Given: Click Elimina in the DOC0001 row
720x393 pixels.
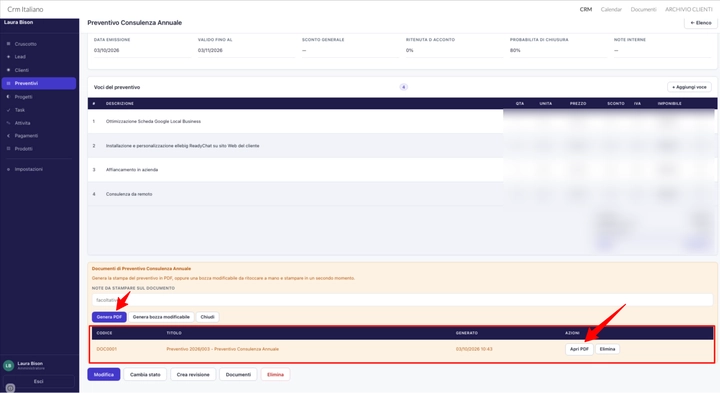Looking at the screenshot, I should (x=607, y=349).
